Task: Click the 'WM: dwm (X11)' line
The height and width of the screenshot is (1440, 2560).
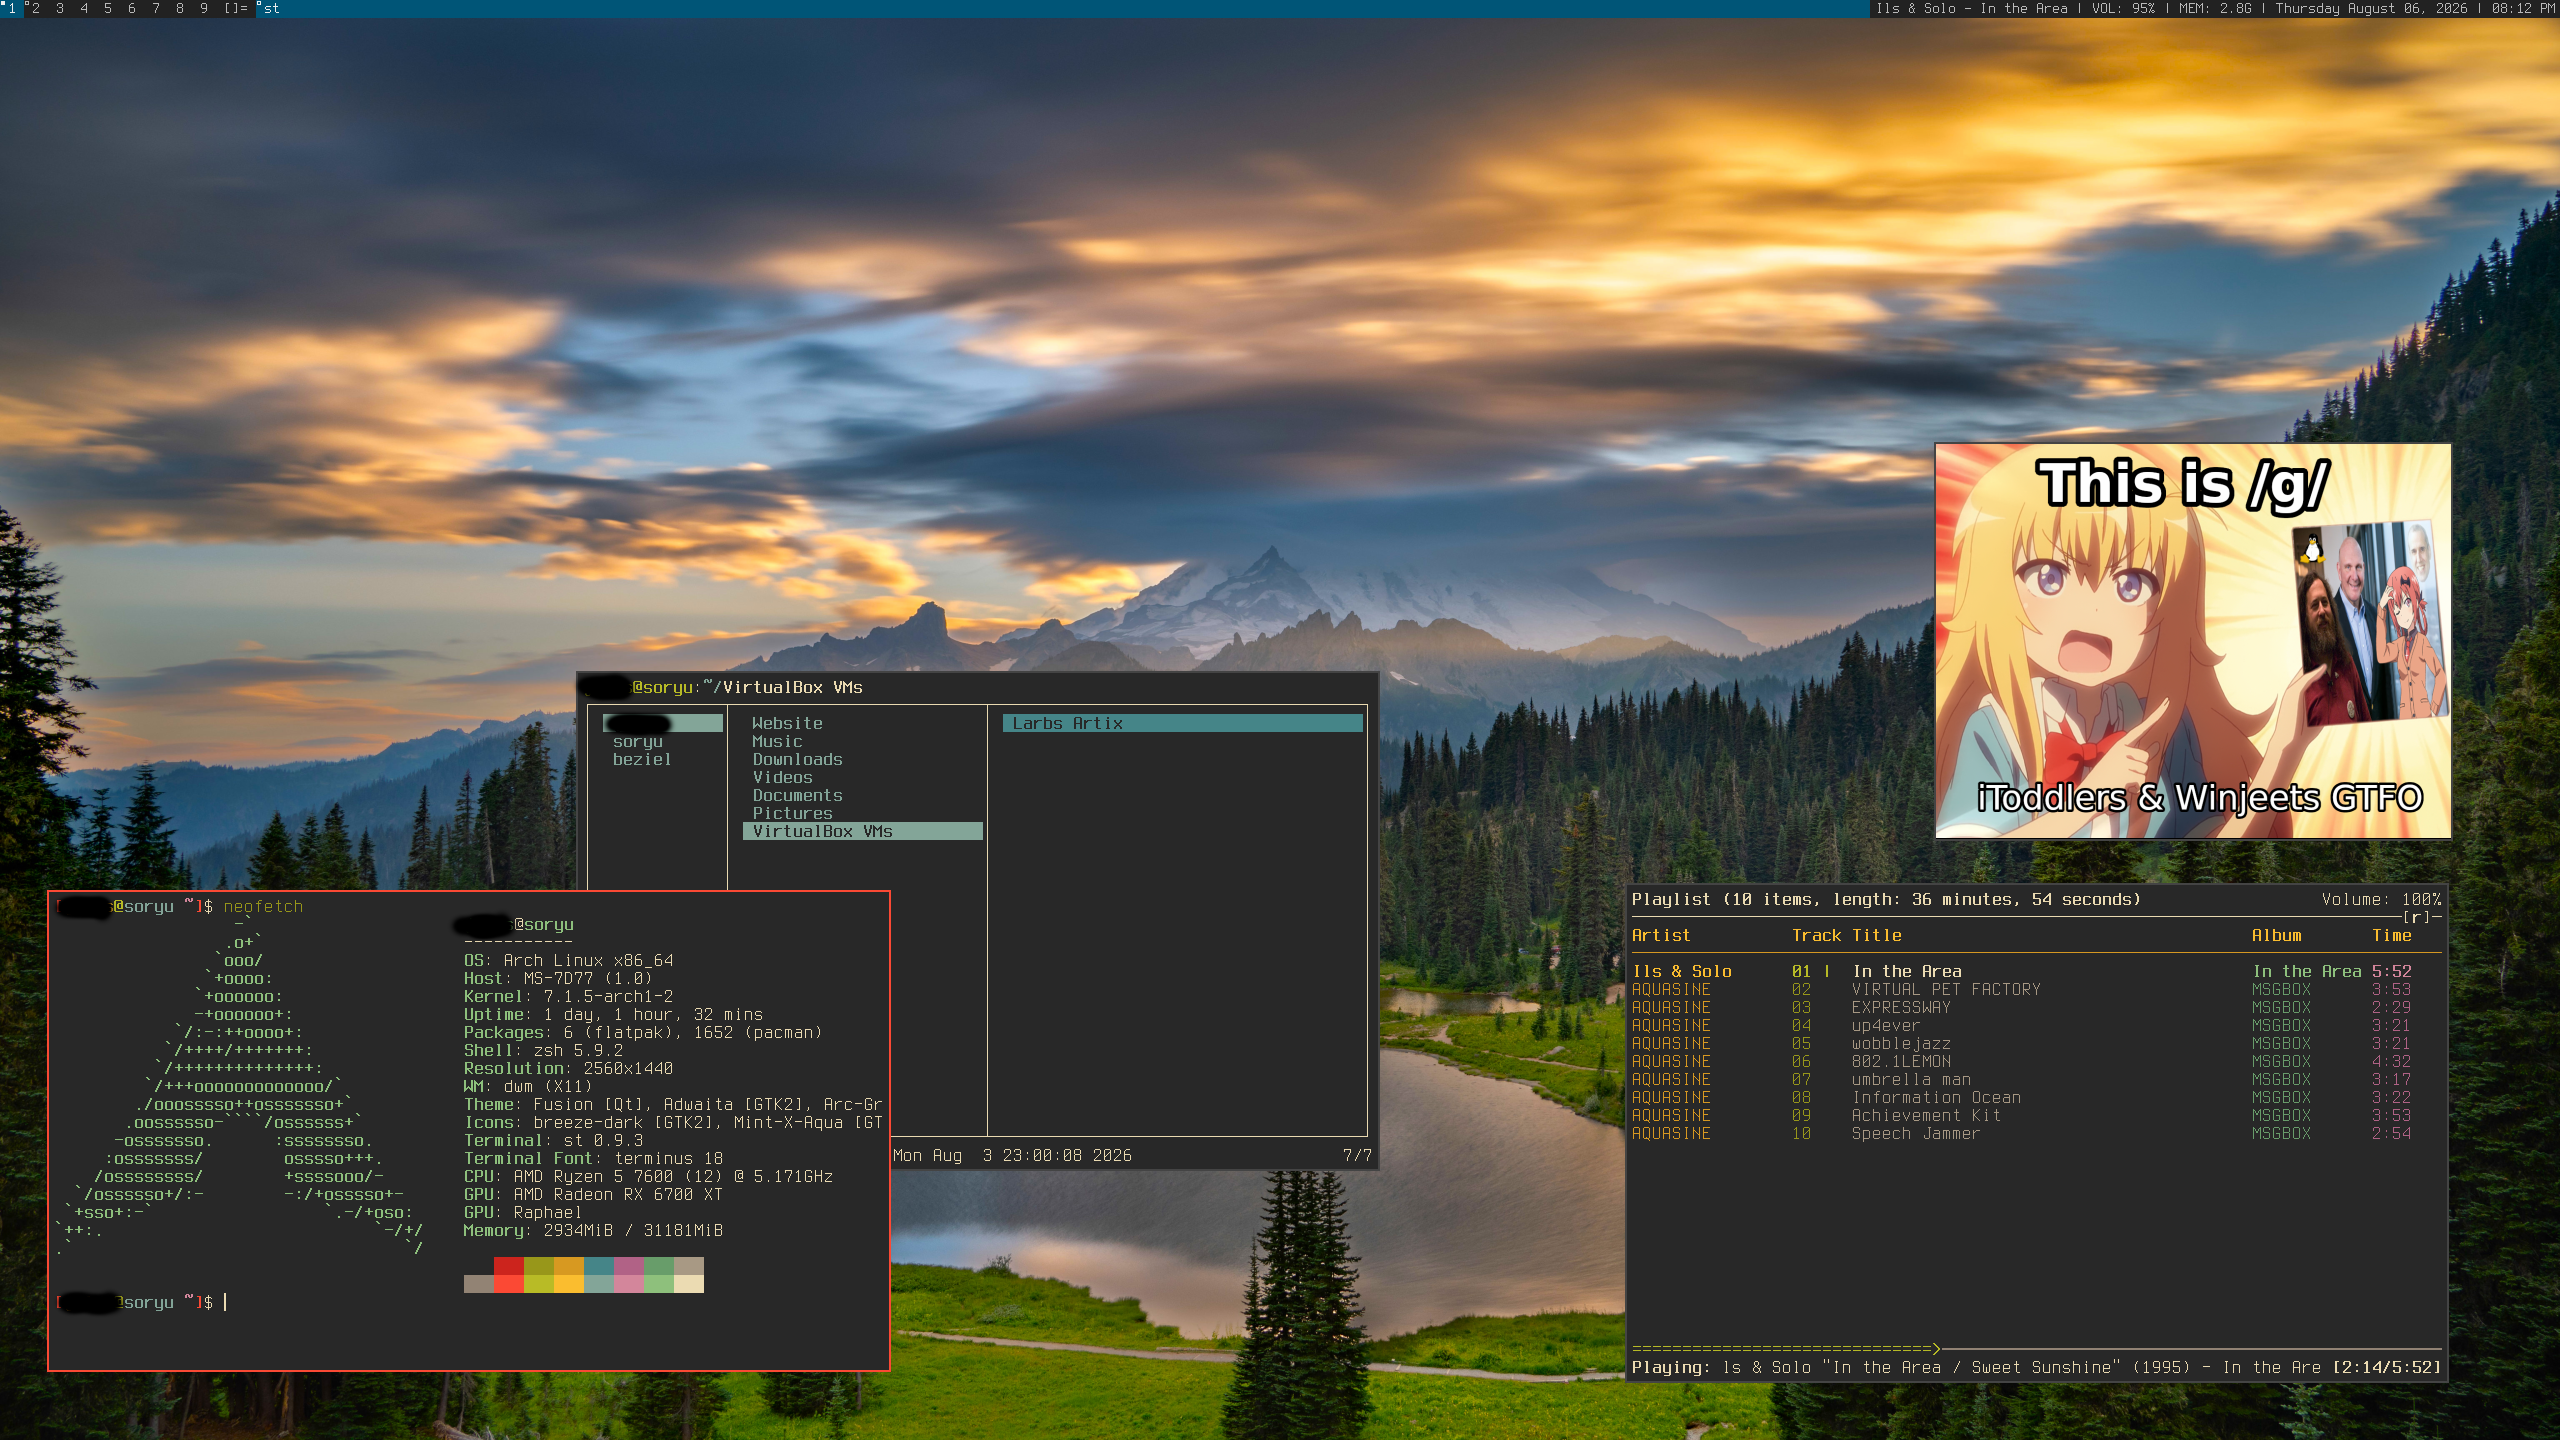Action: pos(528,1086)
